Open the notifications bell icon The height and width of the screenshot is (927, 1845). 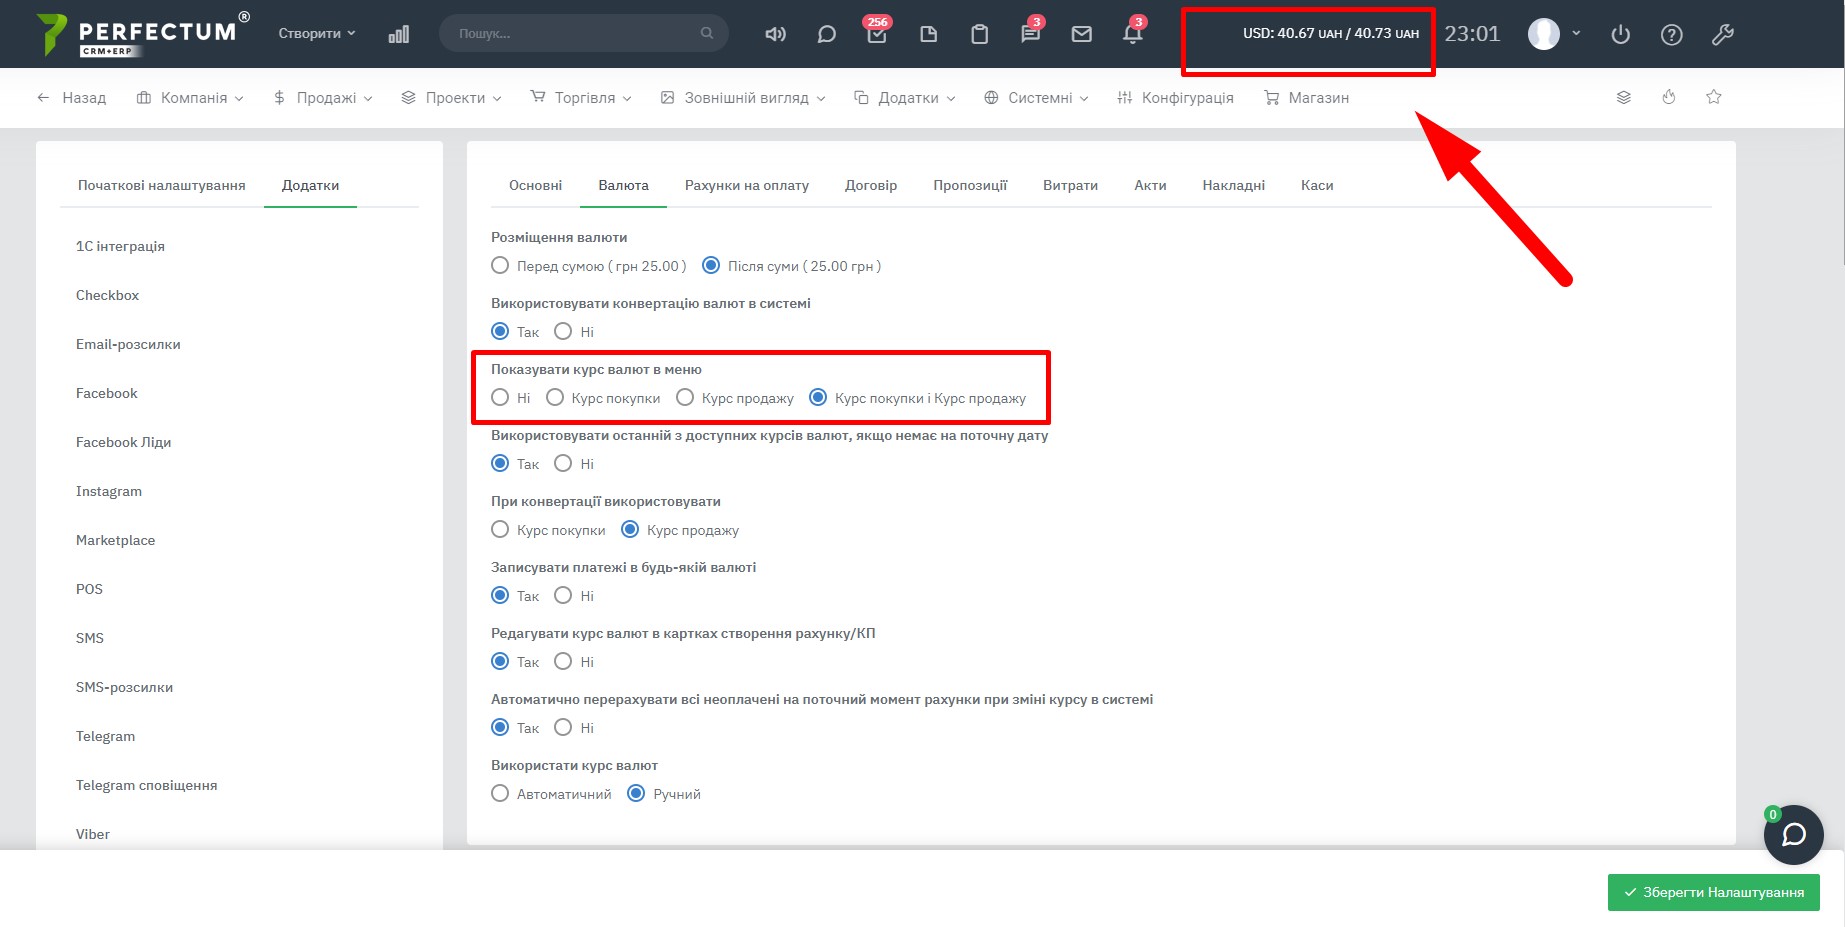(x=1132, y=34)
